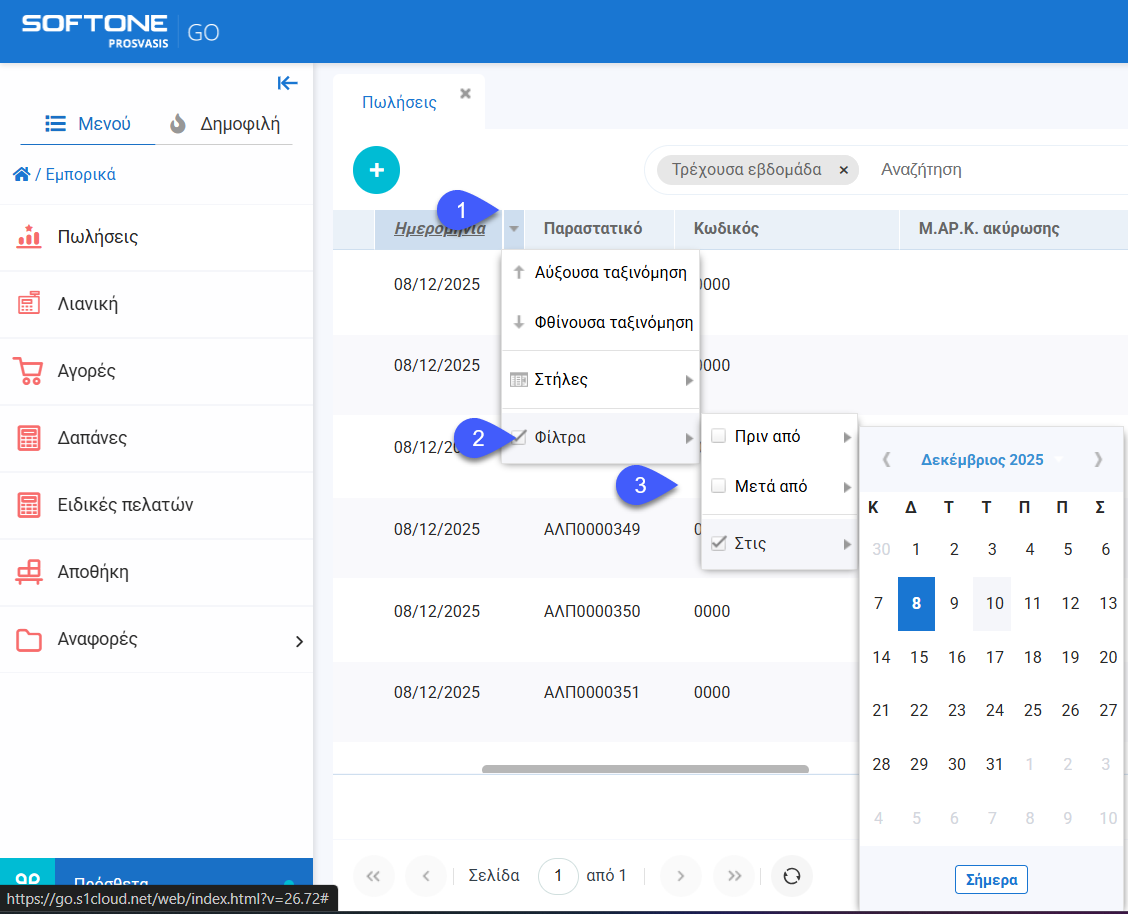The width and height of the screenshot is (1128, 914).
Task: Enable the Πριν από filter checkbox
Action: pos(718,436)
